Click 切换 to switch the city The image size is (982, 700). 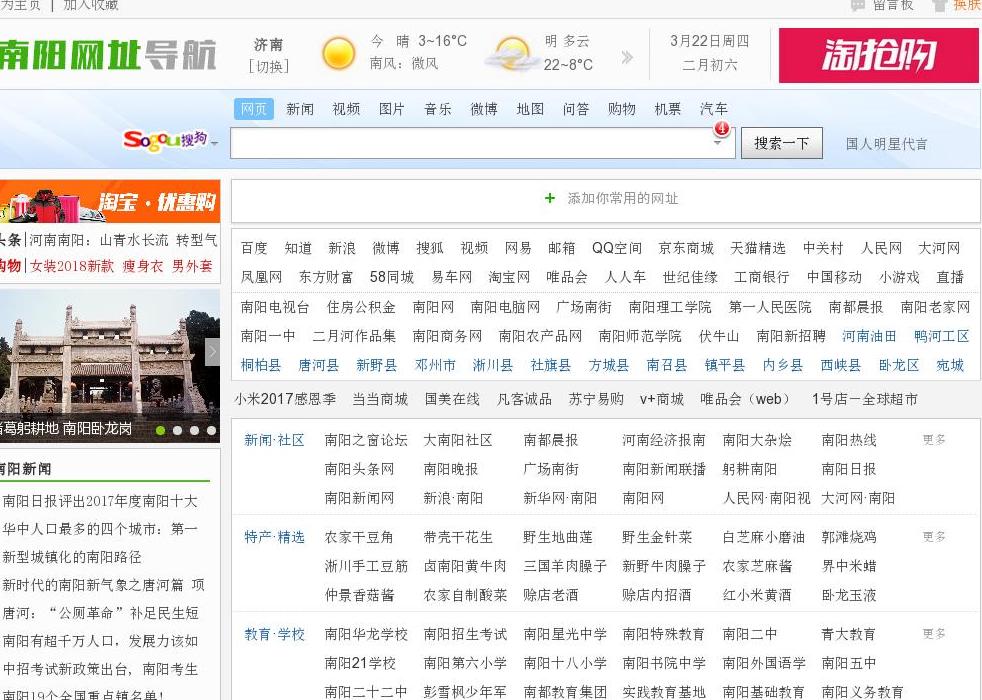coord(269,66)
